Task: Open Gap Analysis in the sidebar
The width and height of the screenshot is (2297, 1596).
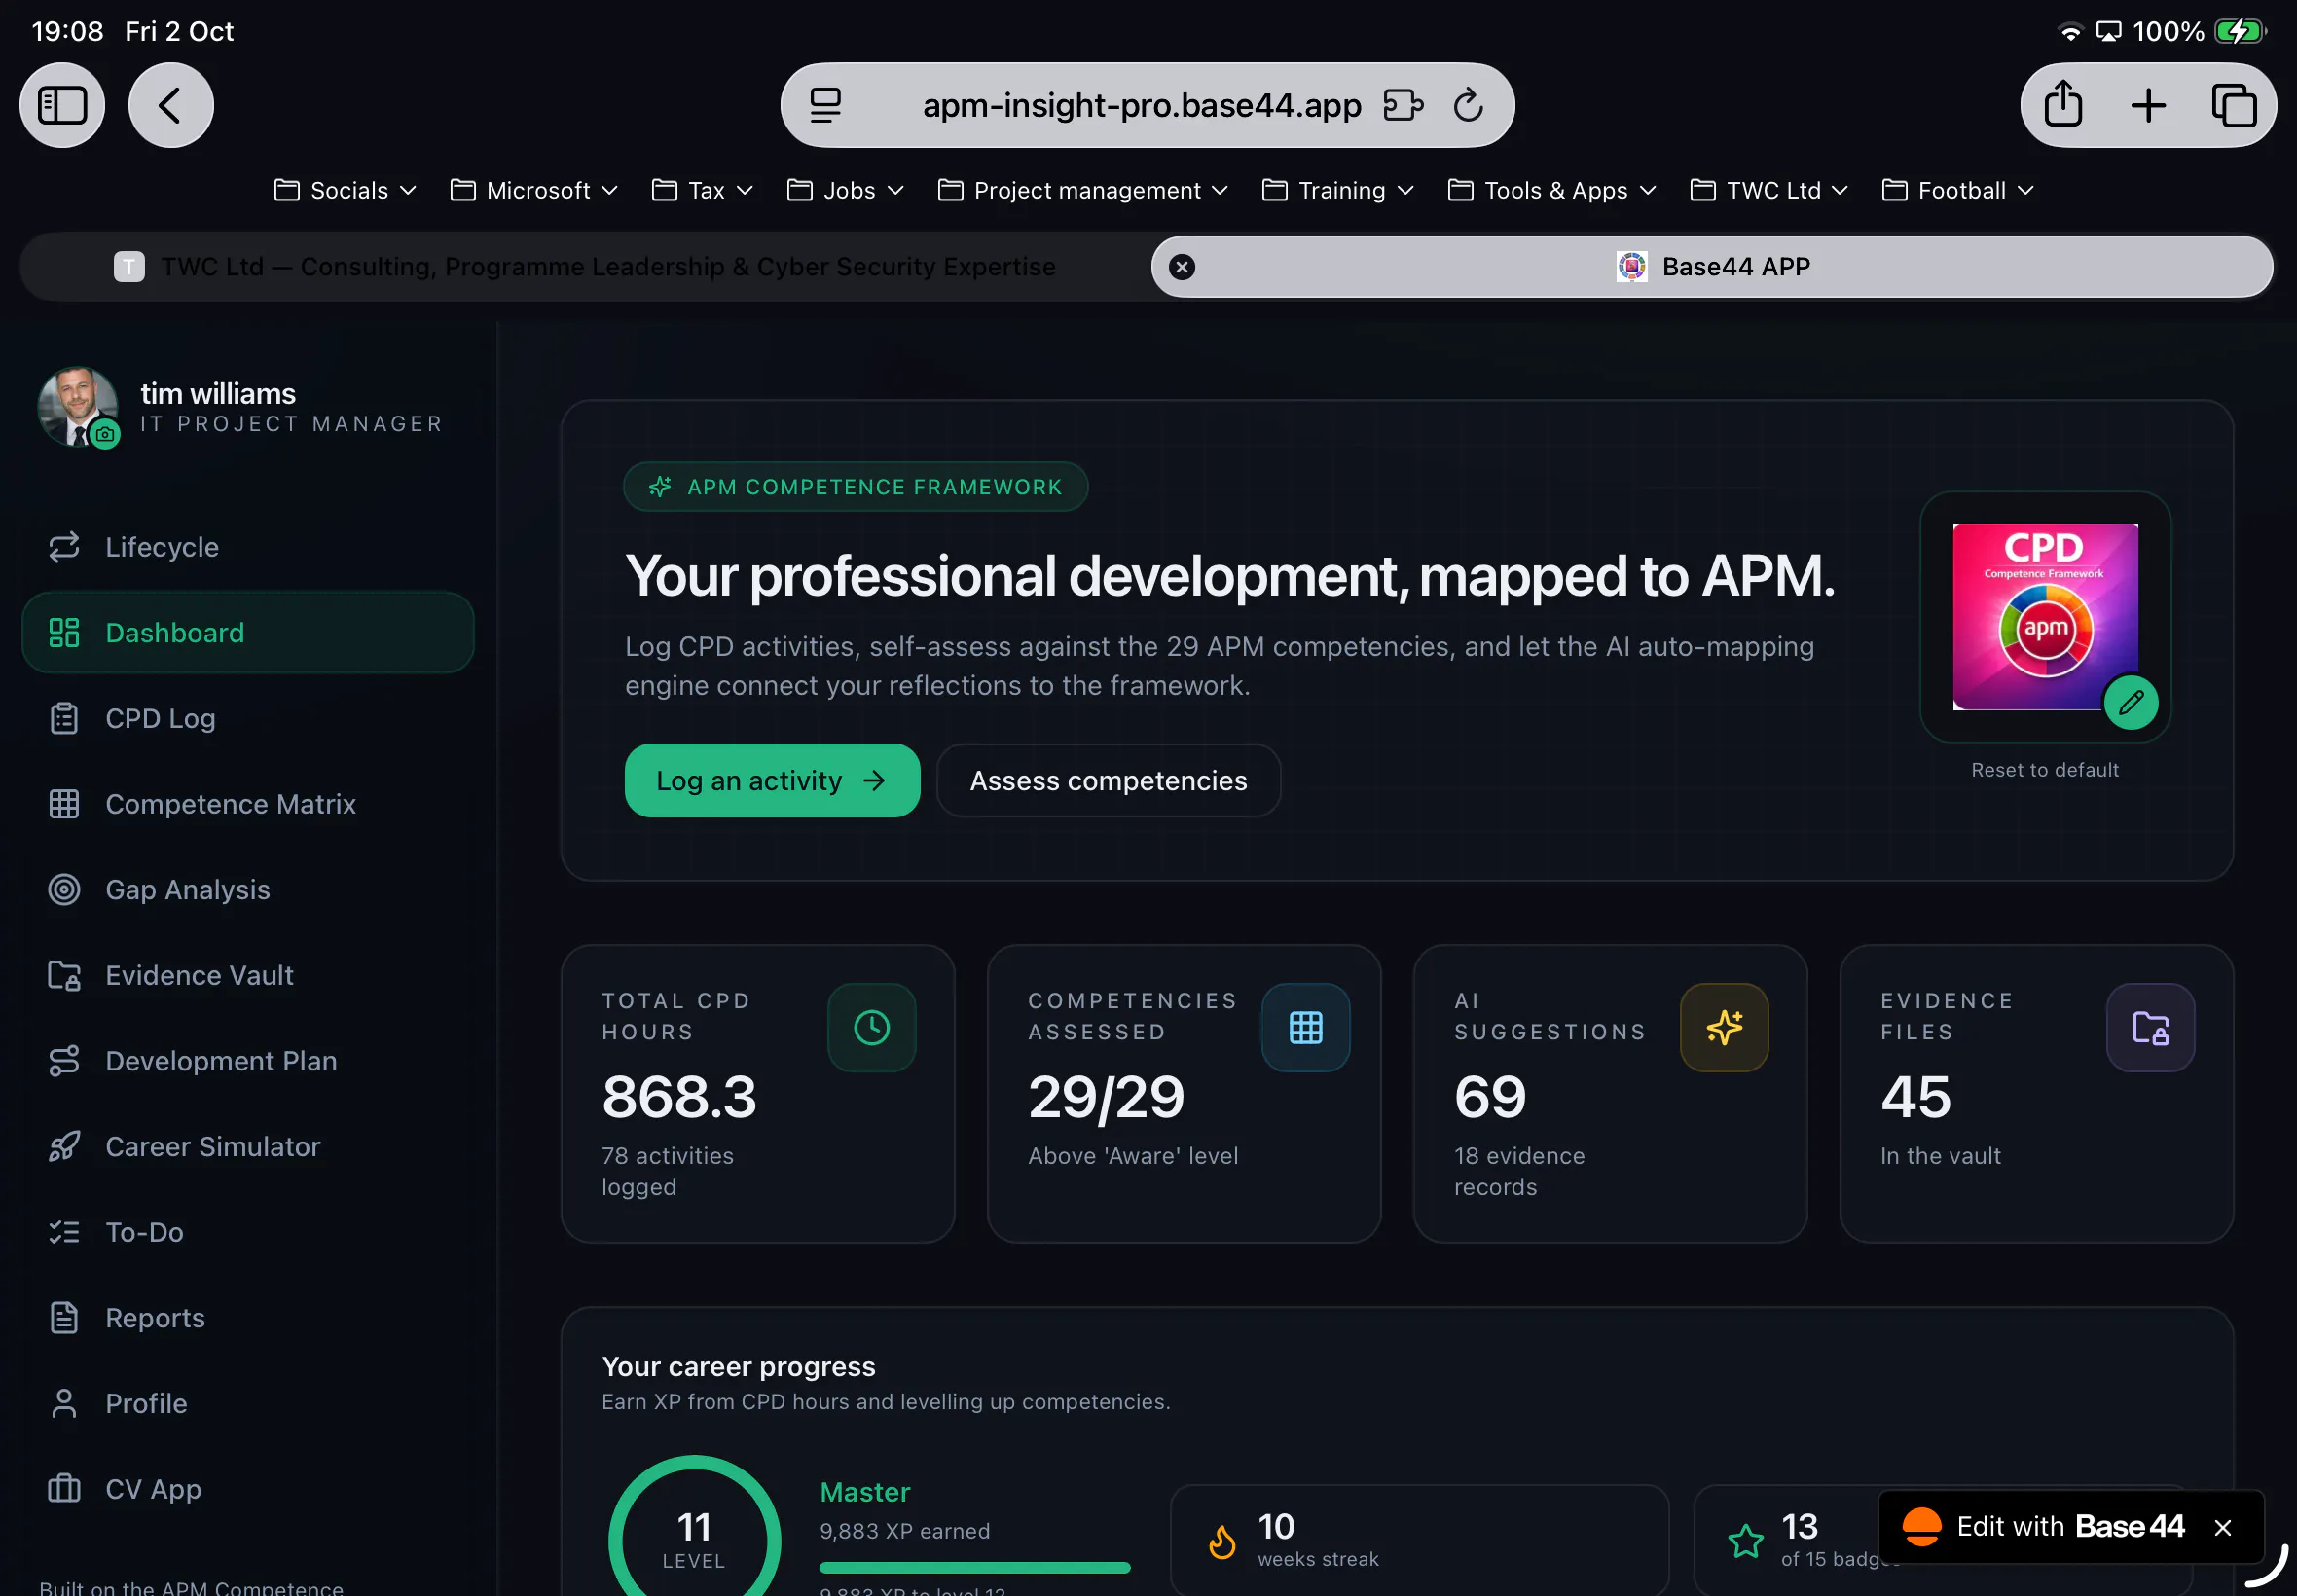Action: click(x=247, y=889)
